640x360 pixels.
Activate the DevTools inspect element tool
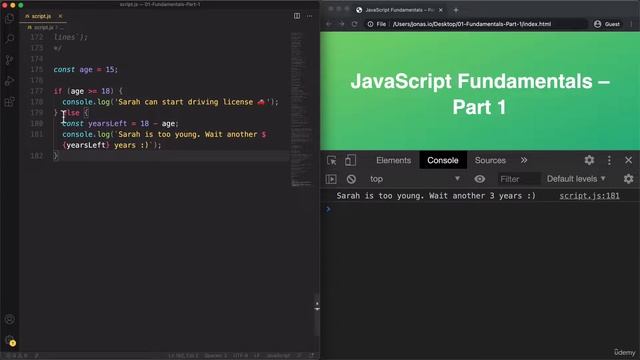coord(331,160)
